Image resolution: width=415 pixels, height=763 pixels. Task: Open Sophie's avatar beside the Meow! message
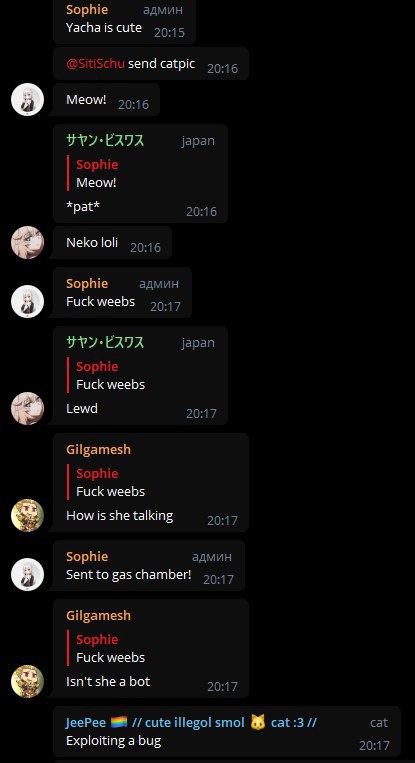coord(27,99)
